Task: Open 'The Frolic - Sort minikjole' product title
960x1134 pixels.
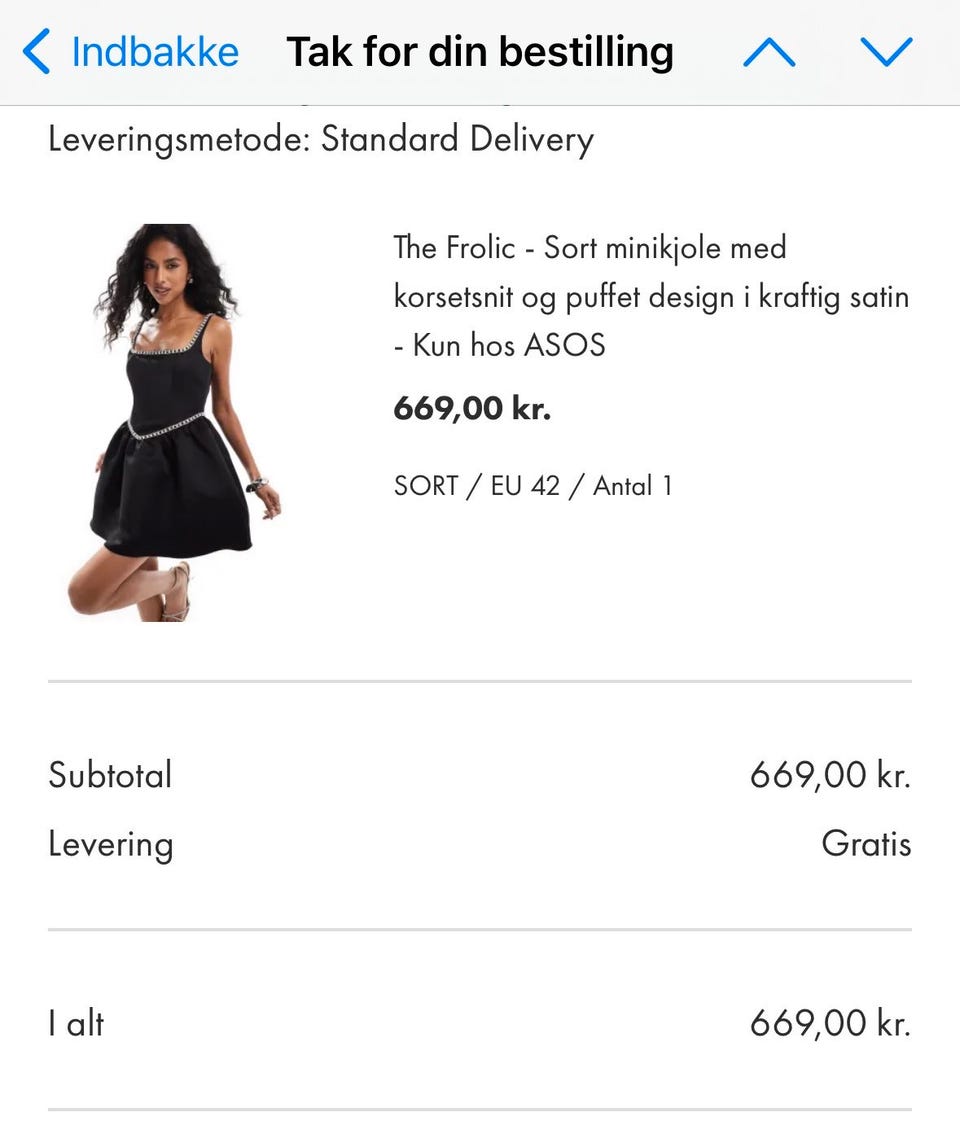Action: [x=590, y=247]
